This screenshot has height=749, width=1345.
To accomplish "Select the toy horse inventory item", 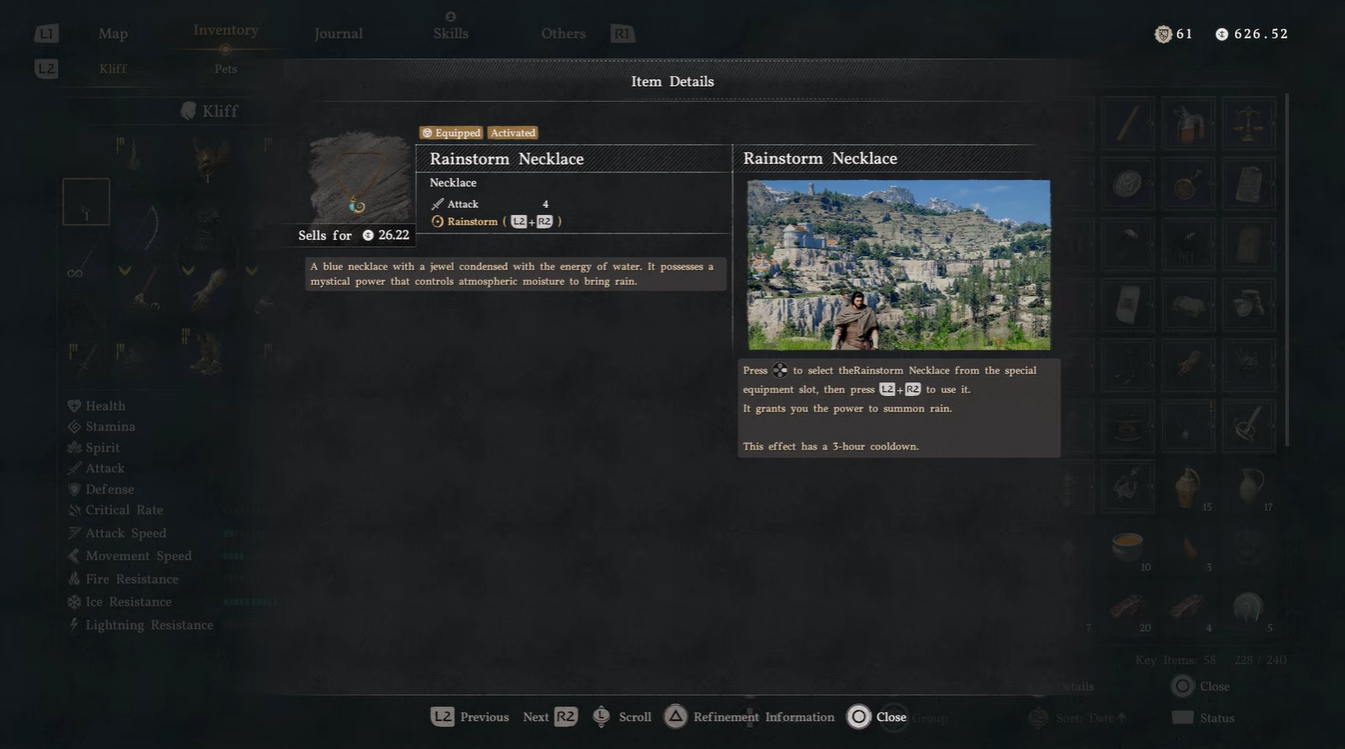I will pyautogui.click(x=1188, y=123).
